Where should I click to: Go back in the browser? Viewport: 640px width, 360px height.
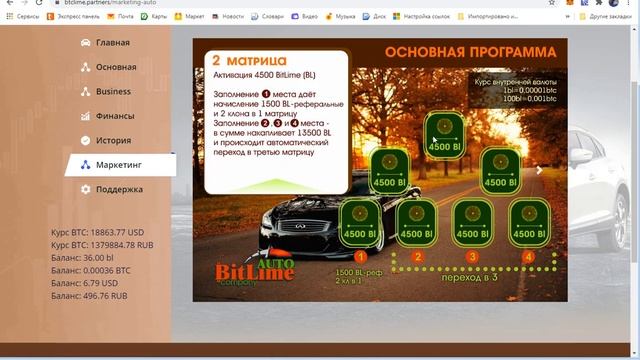click(x=10, y=2)
